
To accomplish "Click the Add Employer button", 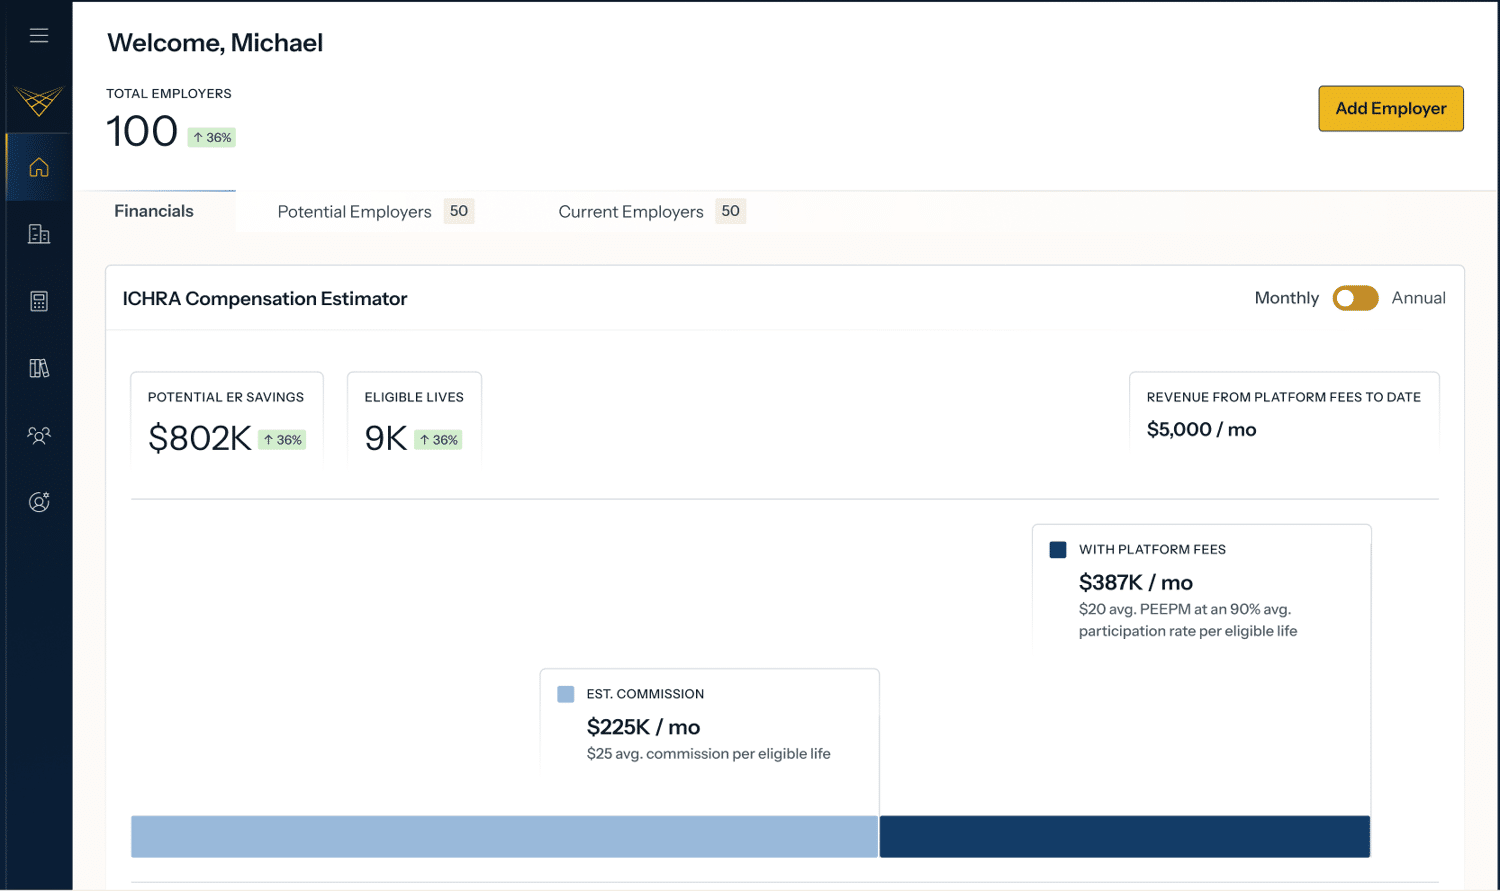I will coord(1390,109).
